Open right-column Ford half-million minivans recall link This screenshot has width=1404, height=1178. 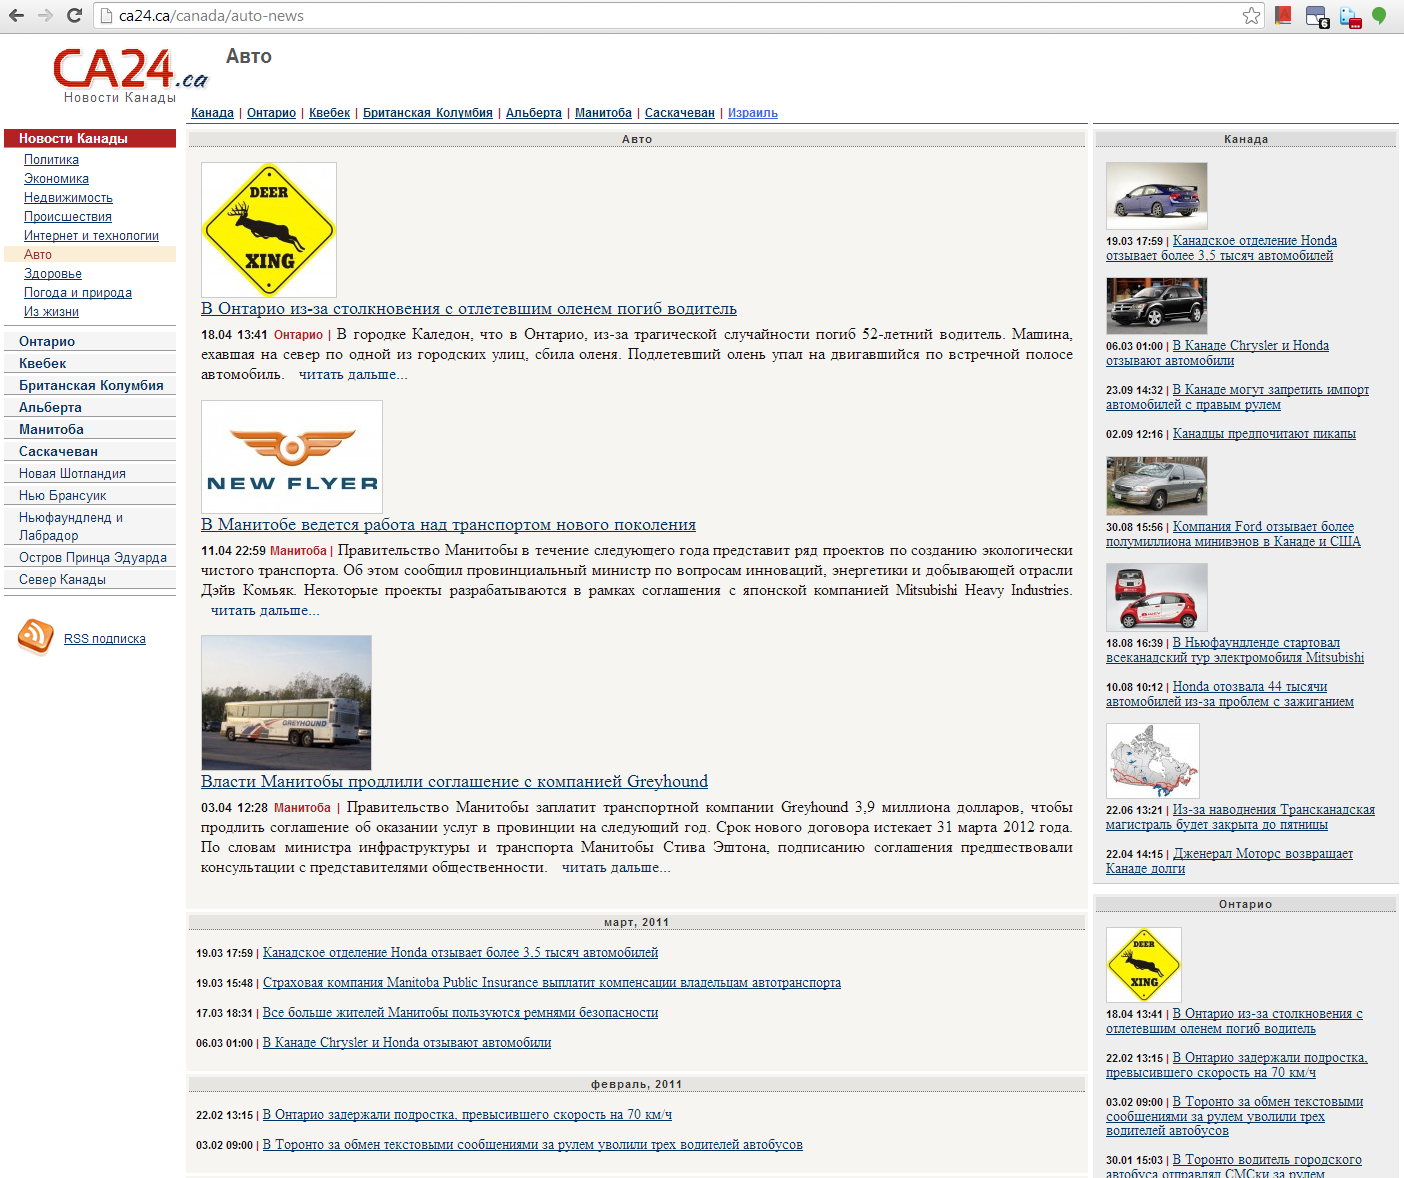coord(1233,534)
